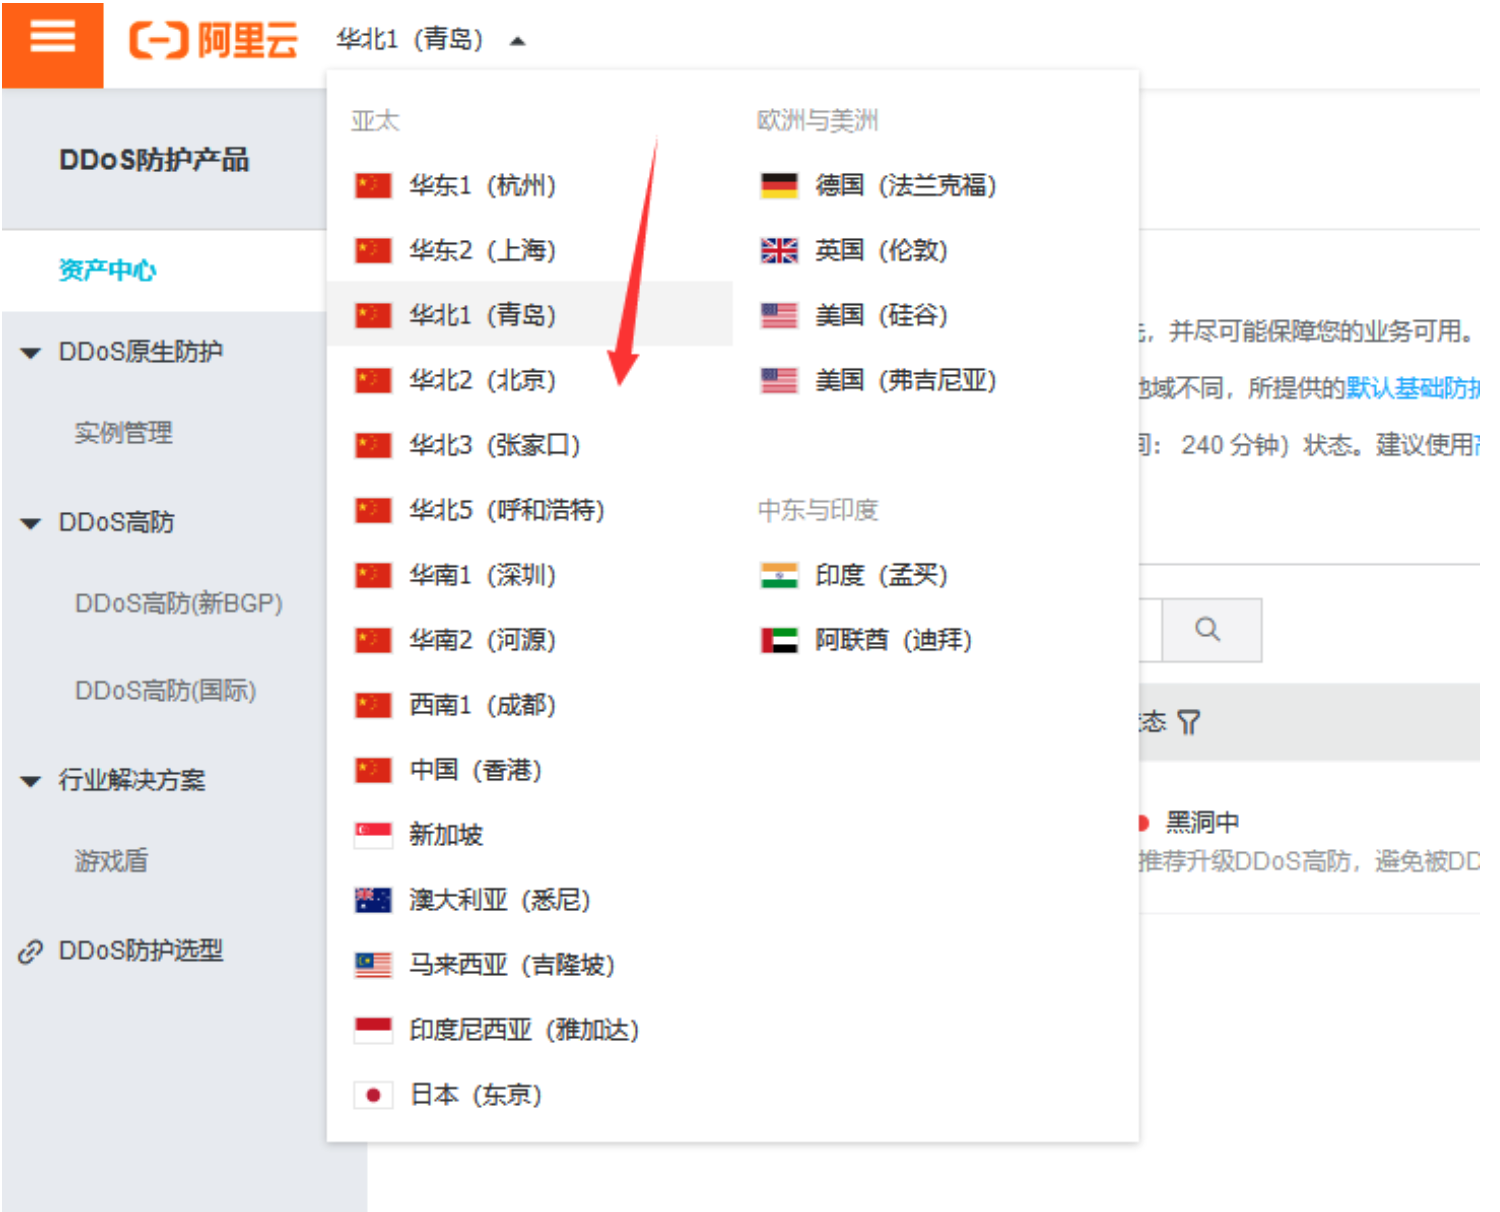Click the China flag beside 杭州
The width and height of the screenshot is (1500, 1212).
(x=373, y=186)
